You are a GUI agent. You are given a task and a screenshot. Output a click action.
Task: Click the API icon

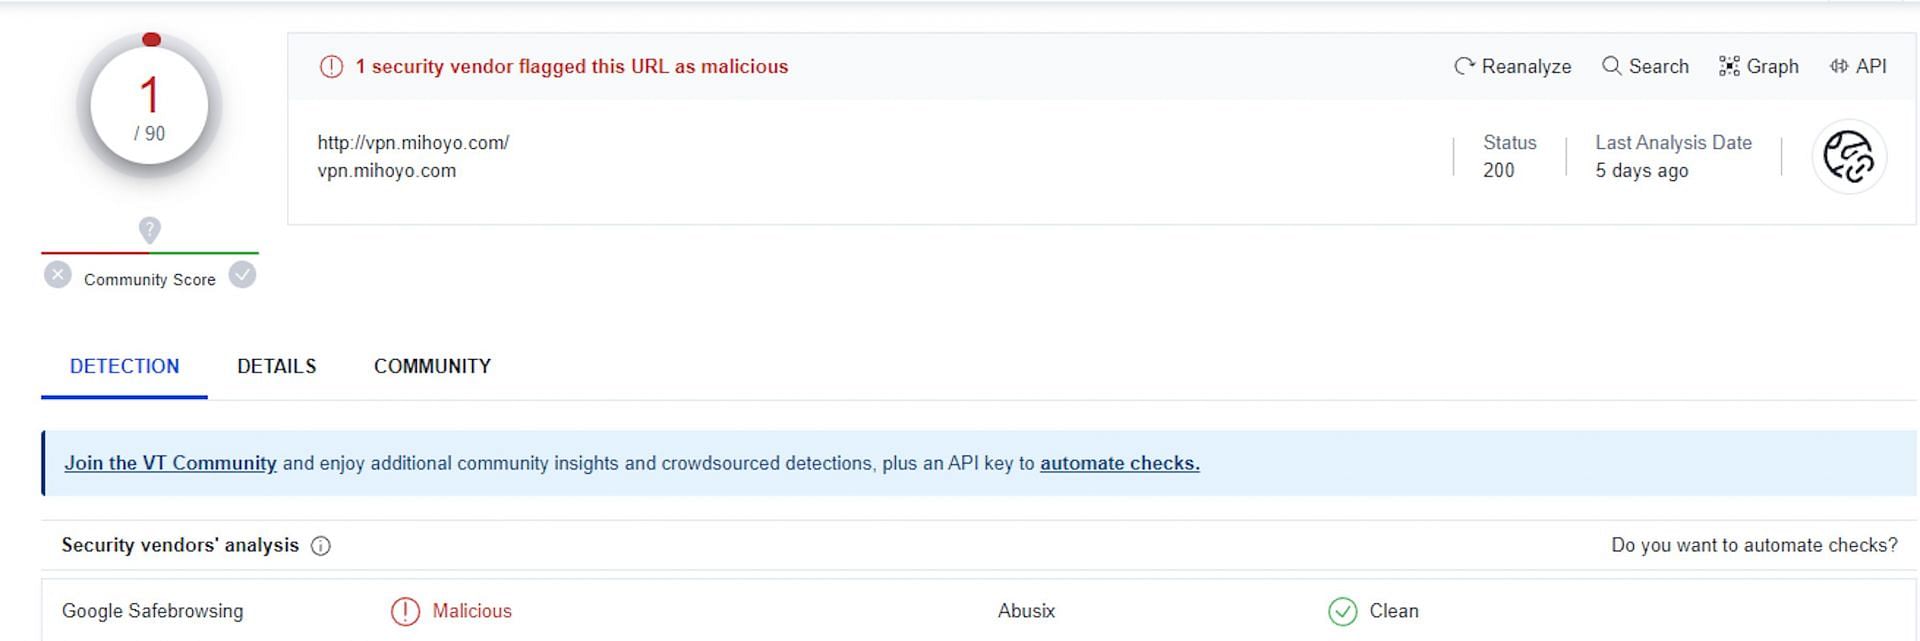click(x=1839, y=66)
